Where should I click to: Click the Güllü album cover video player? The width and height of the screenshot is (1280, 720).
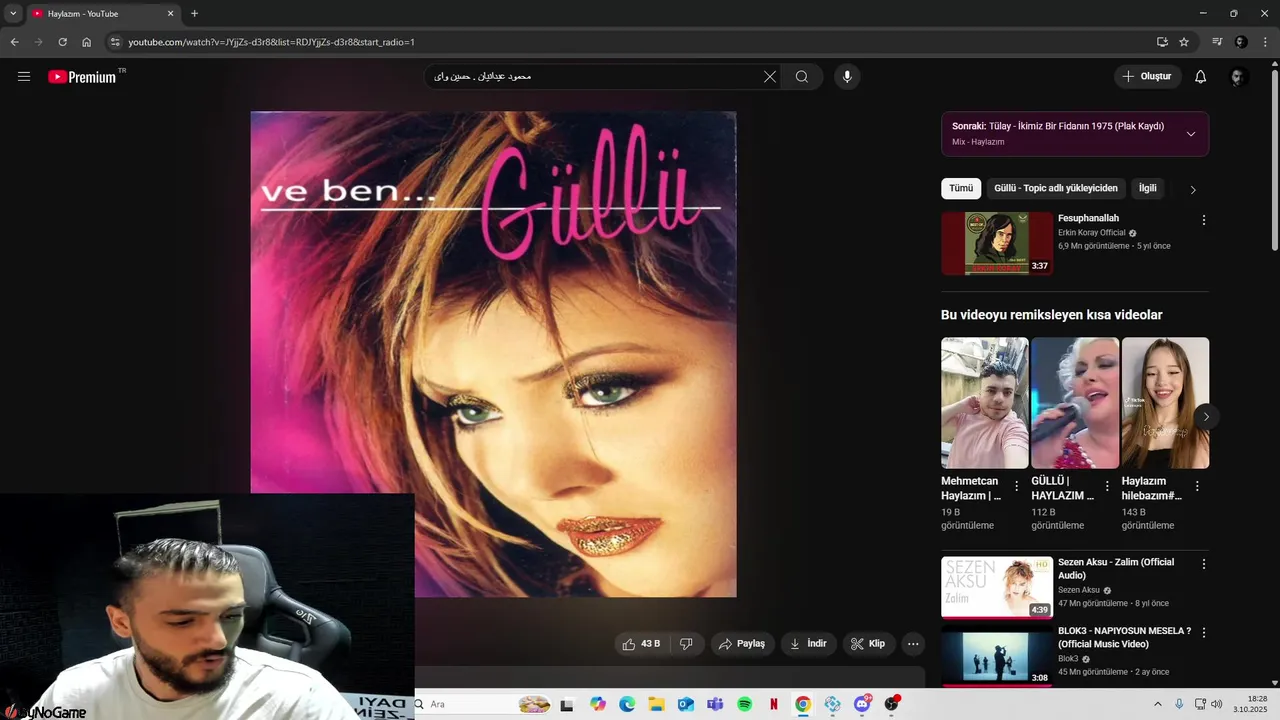point(493,354)
